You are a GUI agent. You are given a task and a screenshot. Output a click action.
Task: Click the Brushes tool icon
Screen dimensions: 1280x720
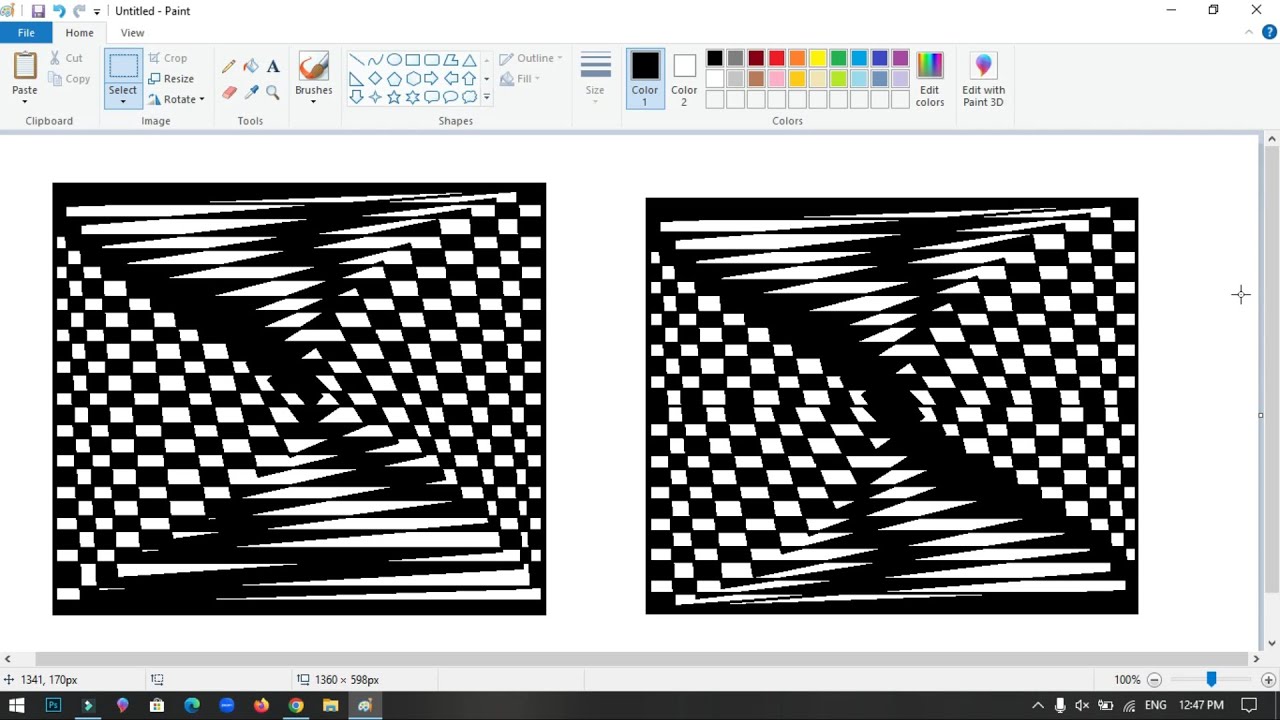[313, 67]
